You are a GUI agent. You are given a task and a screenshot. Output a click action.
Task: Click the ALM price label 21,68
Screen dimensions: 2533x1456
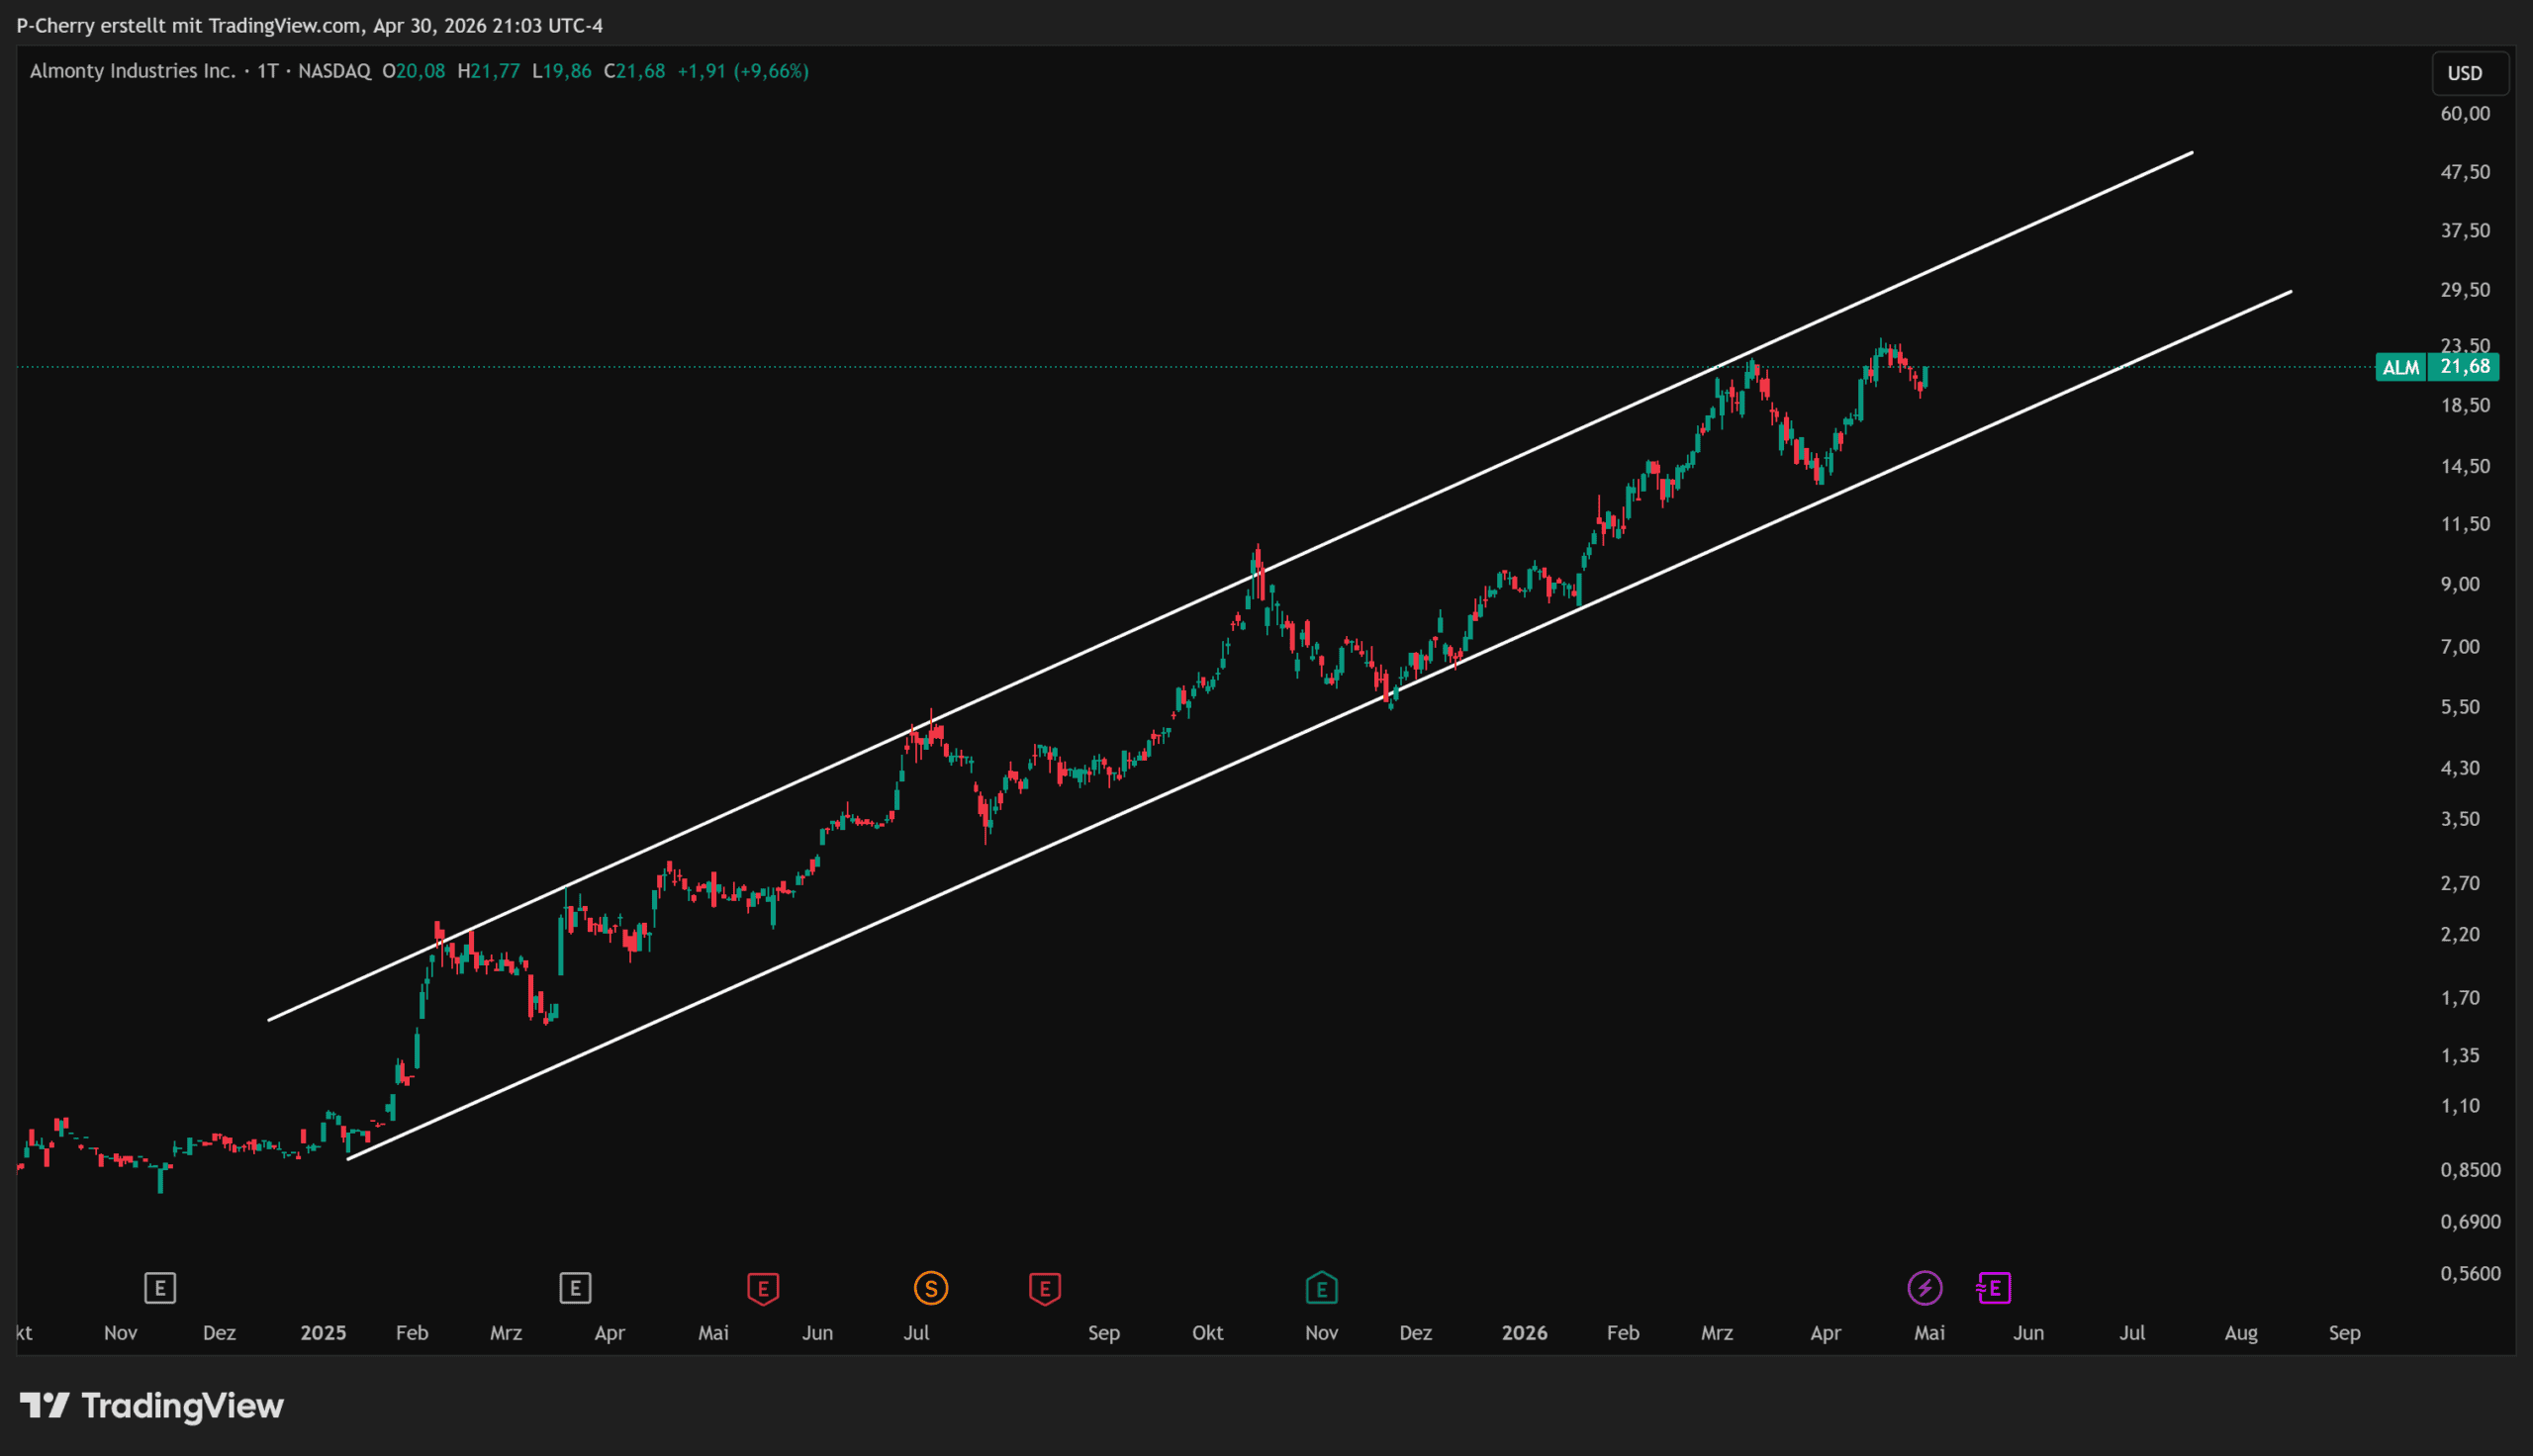[x=2438, y=367]
